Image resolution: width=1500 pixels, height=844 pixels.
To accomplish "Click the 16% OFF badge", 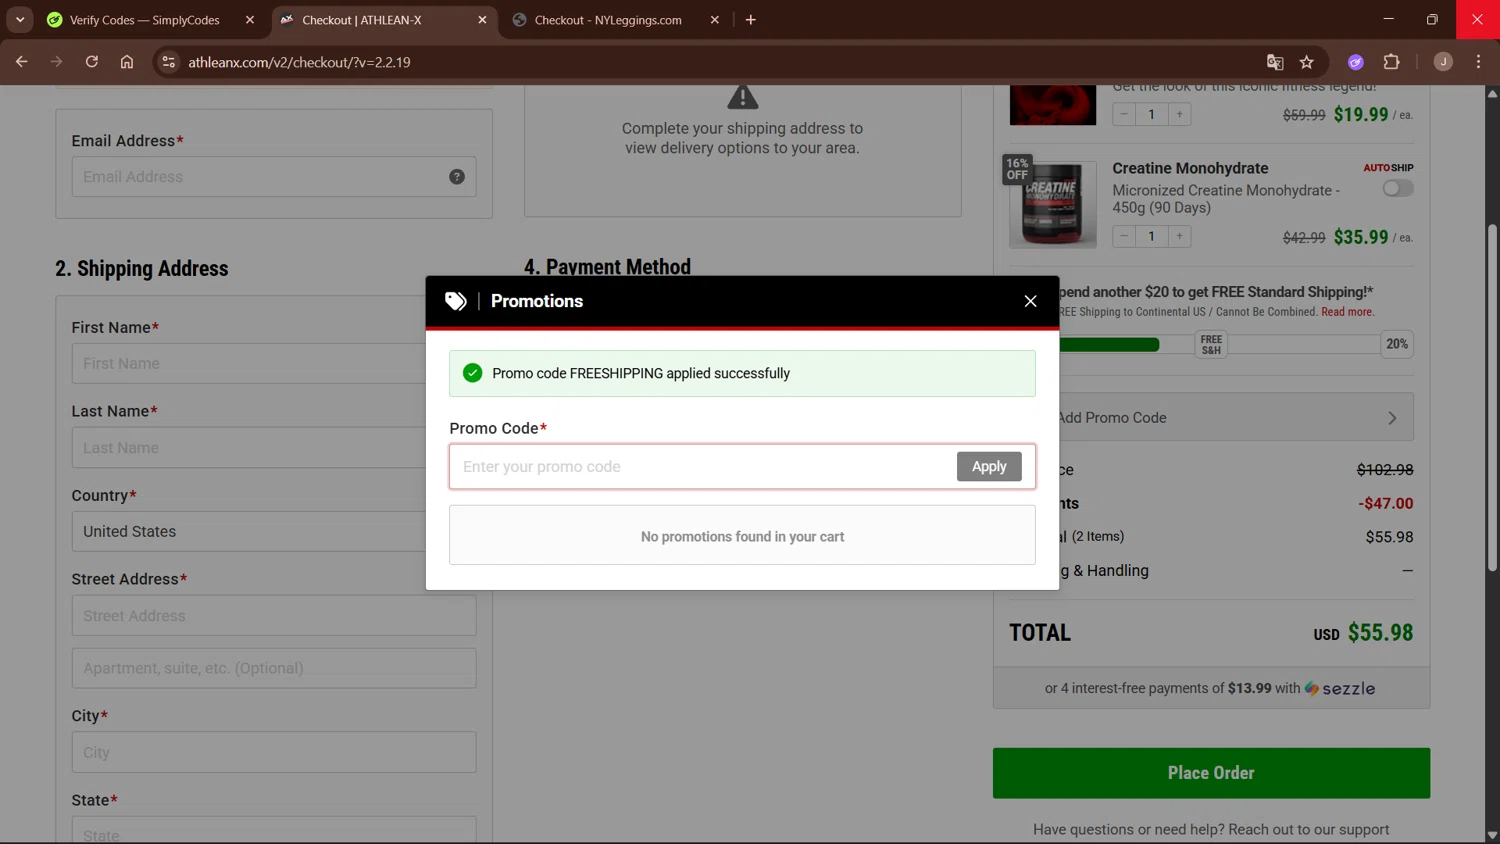I will (1017, 169).
